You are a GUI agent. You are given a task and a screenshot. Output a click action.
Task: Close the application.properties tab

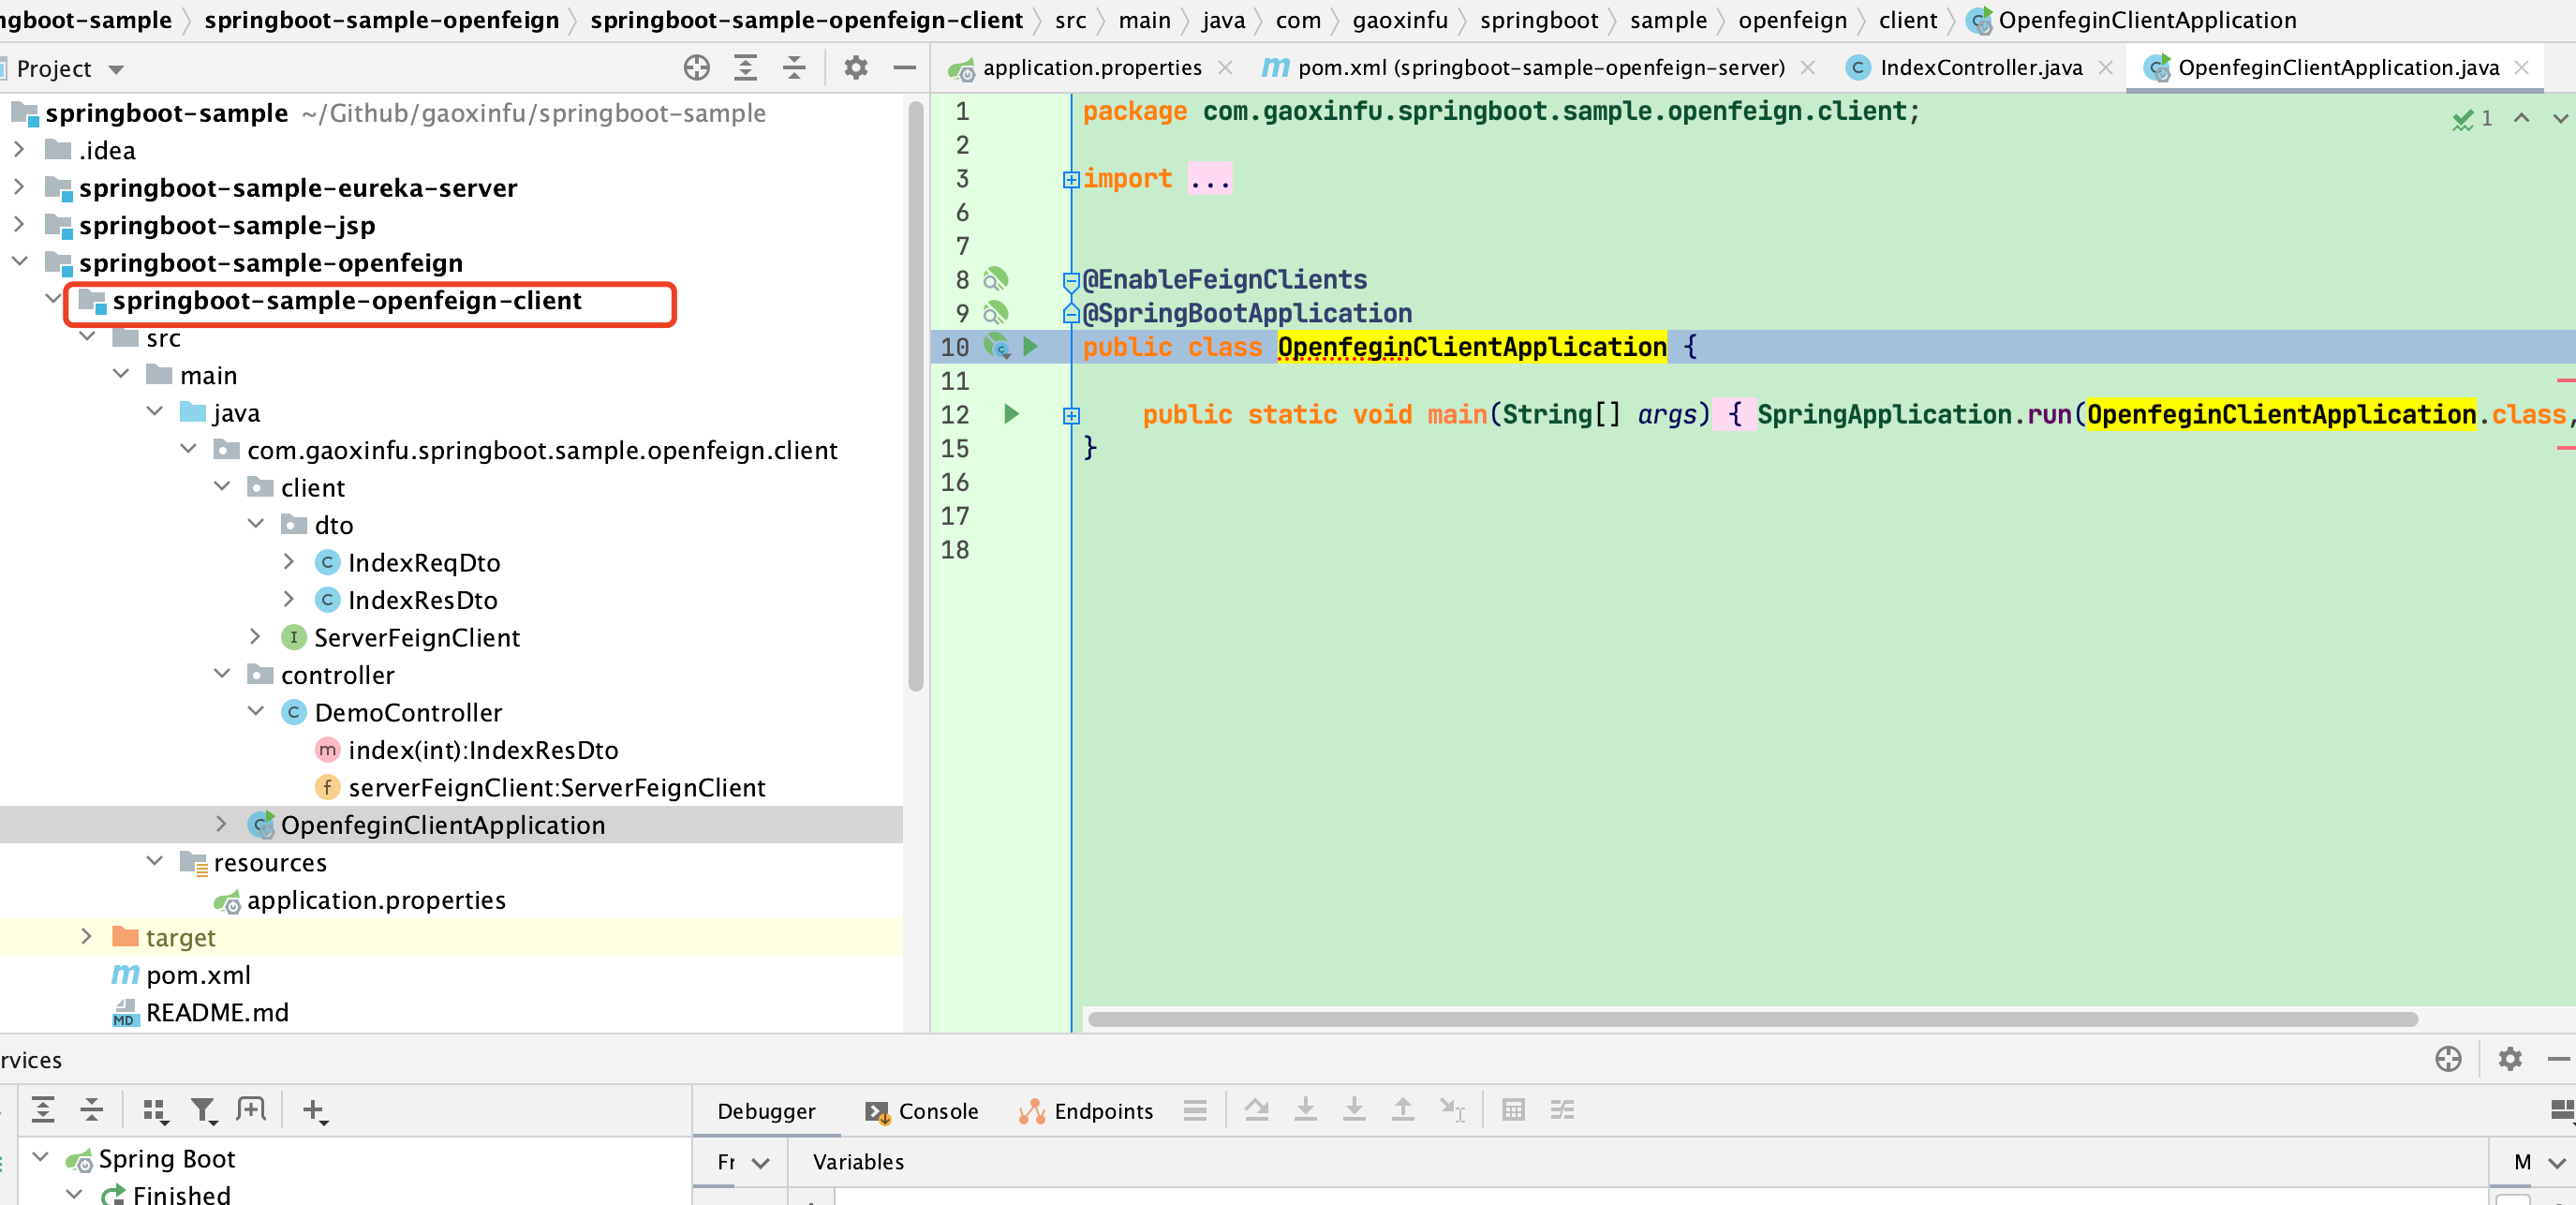click(x=1226, y=67)
